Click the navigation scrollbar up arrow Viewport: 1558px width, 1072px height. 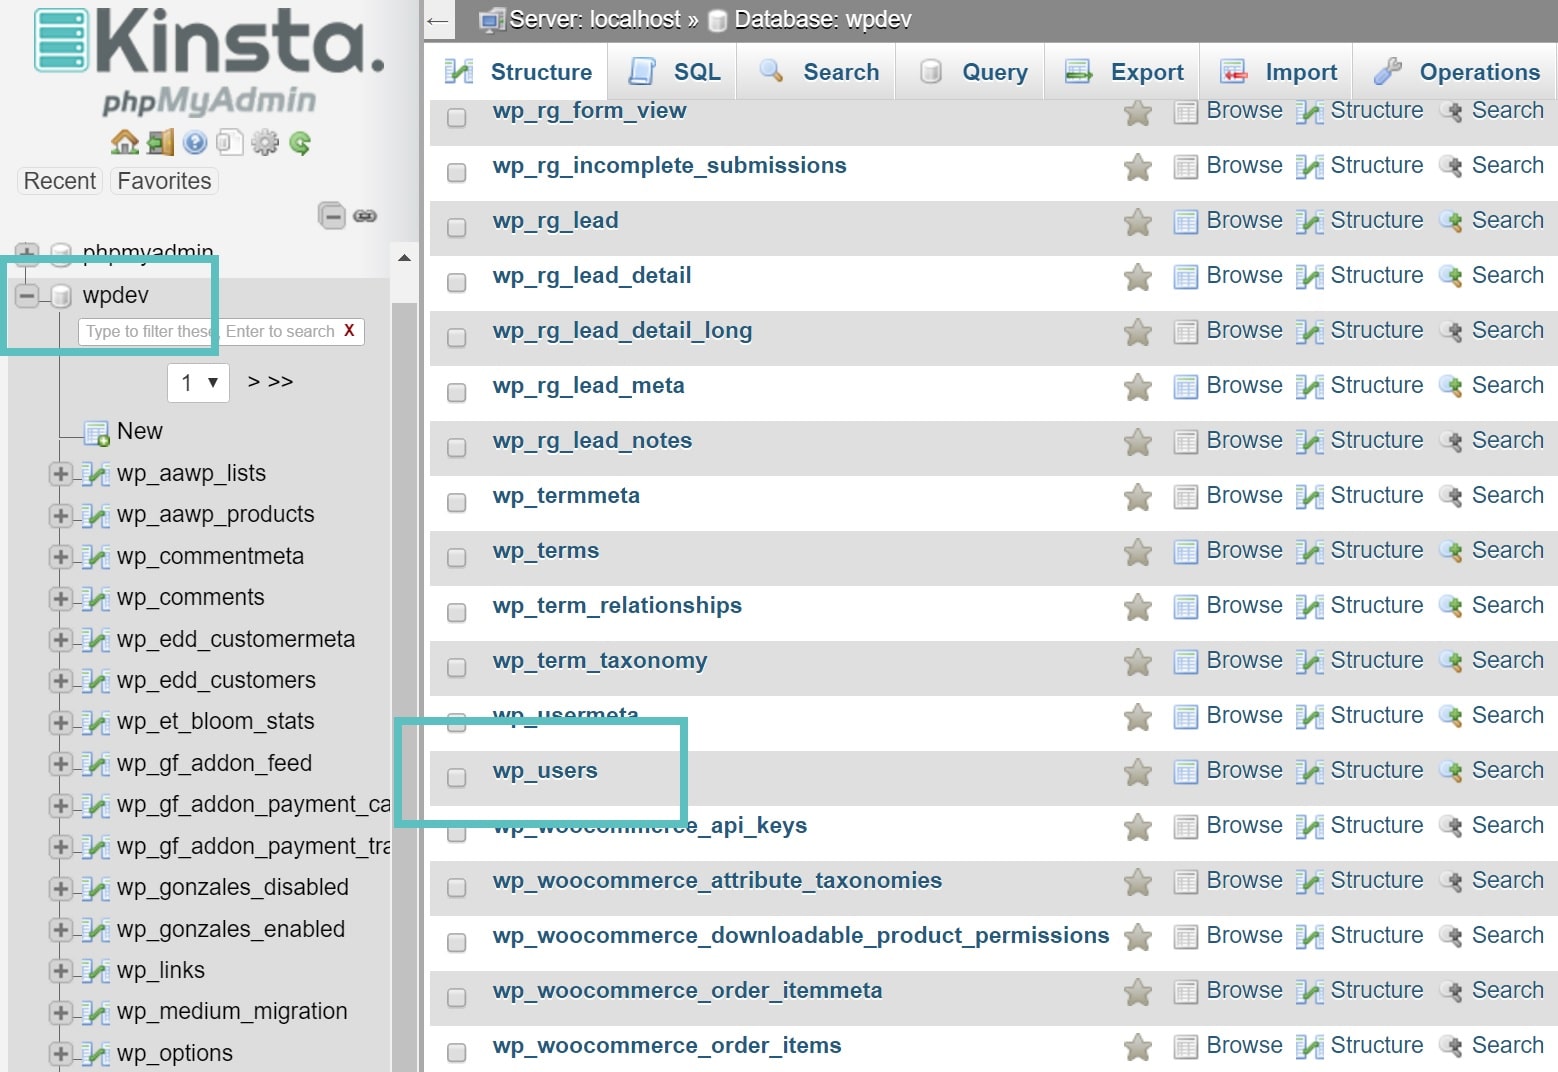(404, 258)
